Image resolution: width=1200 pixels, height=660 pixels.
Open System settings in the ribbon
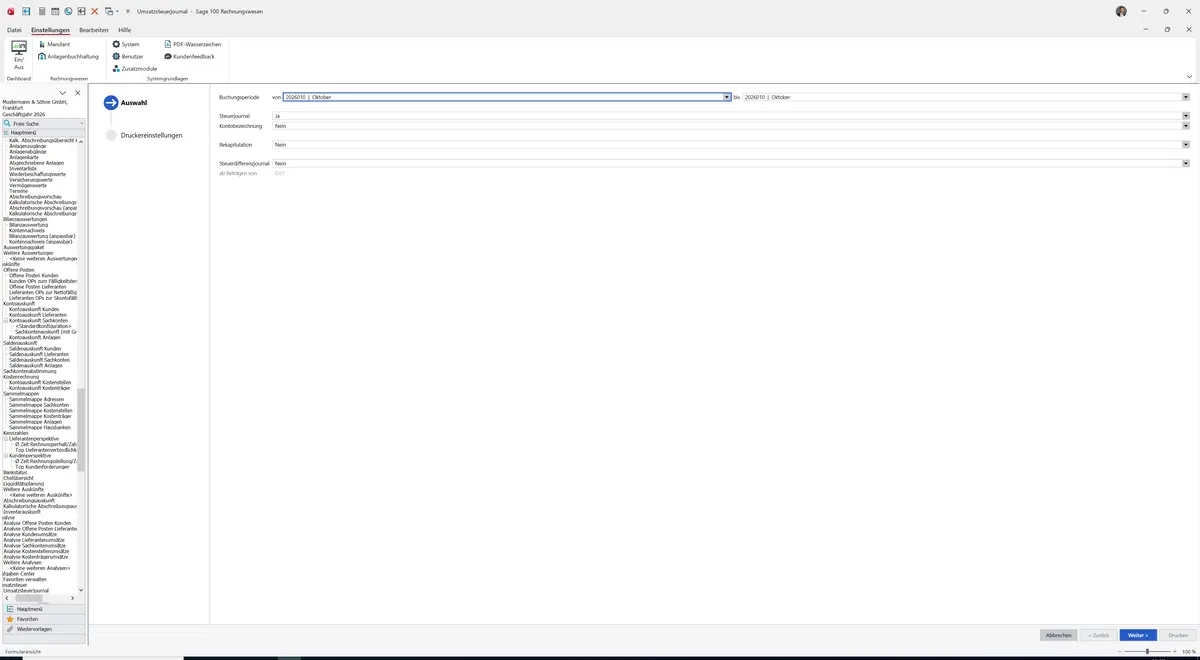pos(126,45)
